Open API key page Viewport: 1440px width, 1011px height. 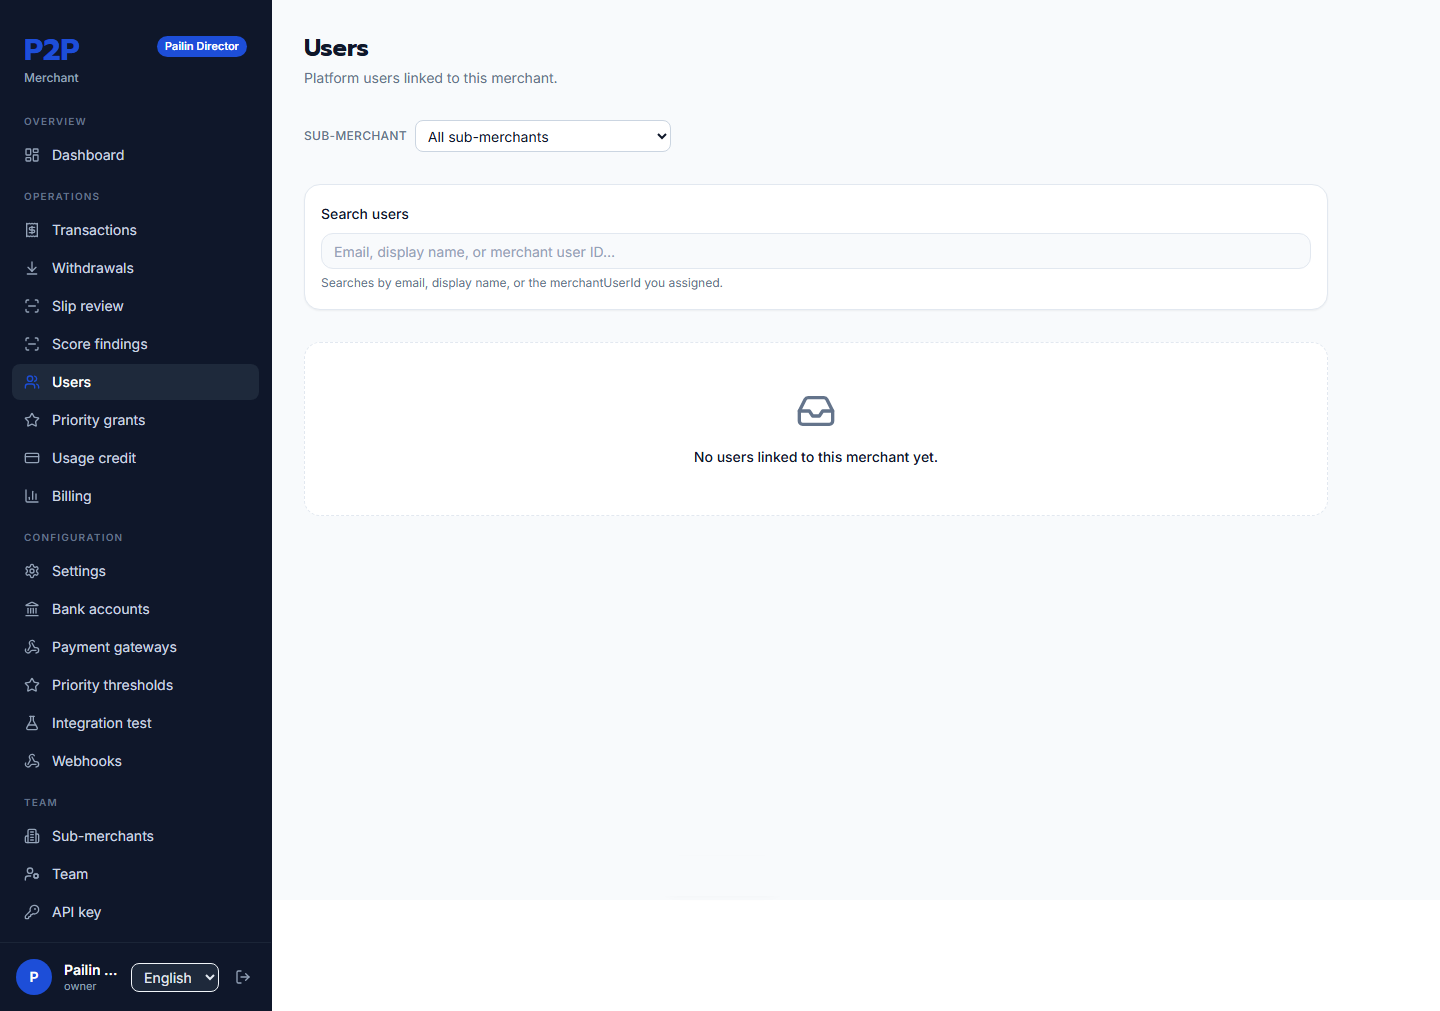(x=135, y=912)
